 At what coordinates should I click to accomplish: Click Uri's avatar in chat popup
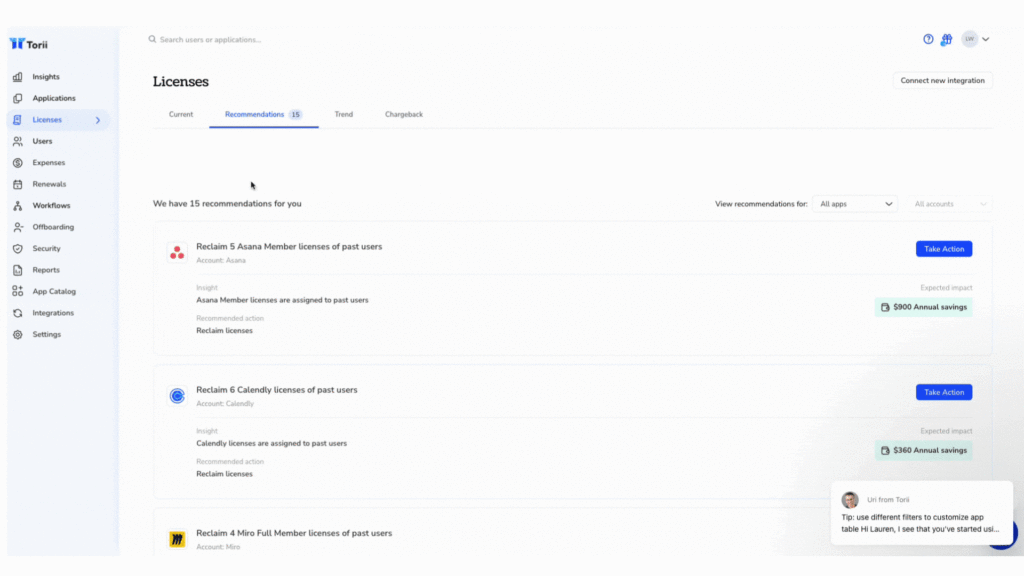coord(850,500)
